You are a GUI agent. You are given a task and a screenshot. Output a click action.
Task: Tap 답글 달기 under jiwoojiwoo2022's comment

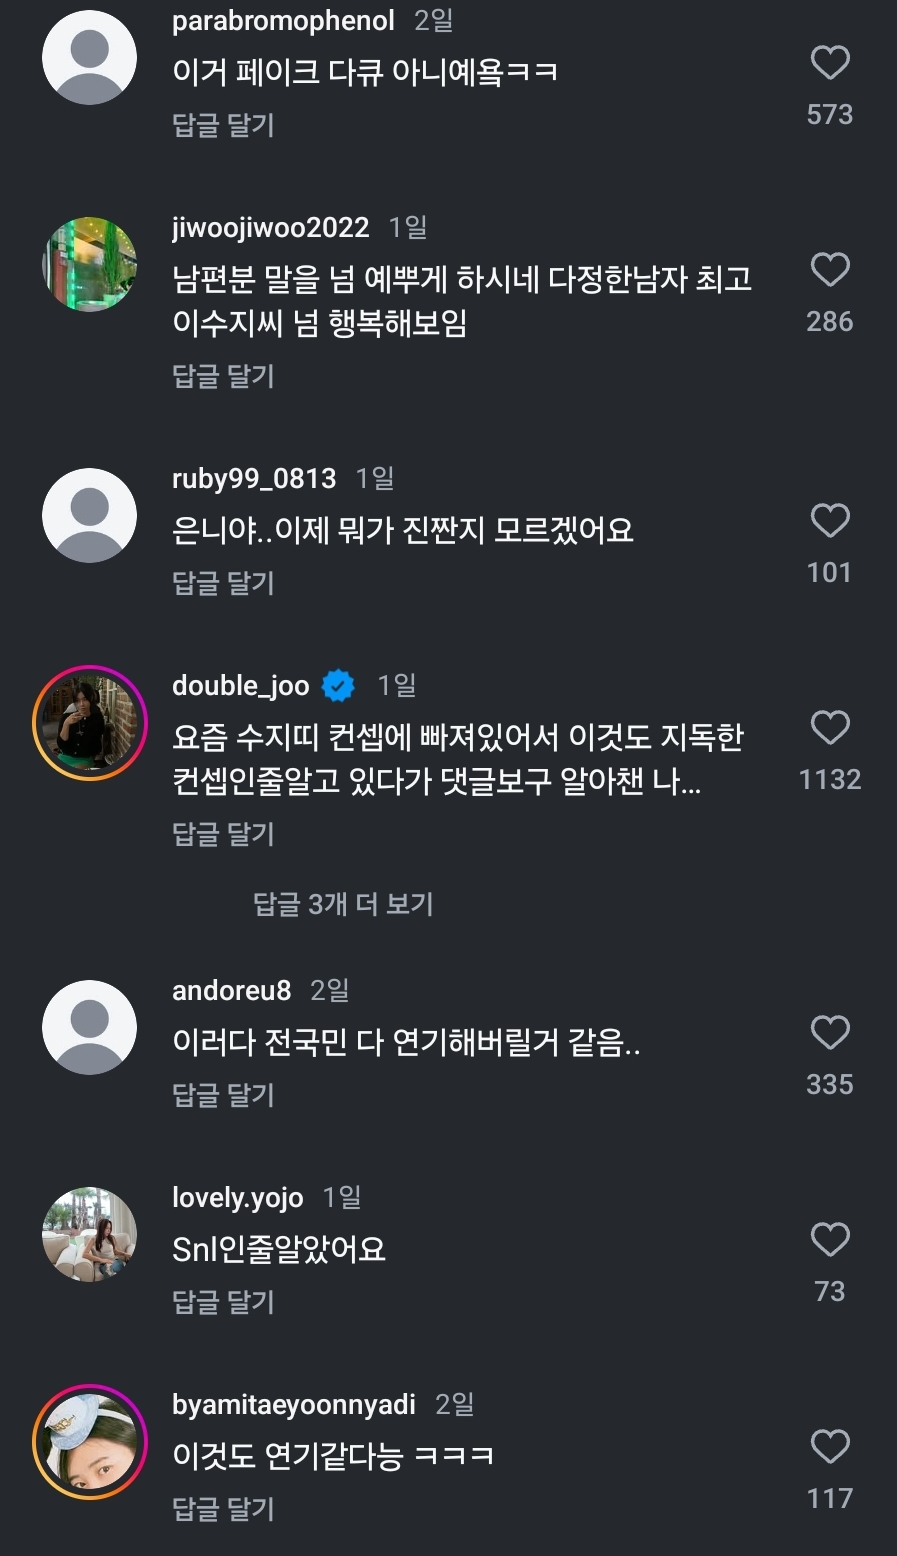tap(223, 376)
